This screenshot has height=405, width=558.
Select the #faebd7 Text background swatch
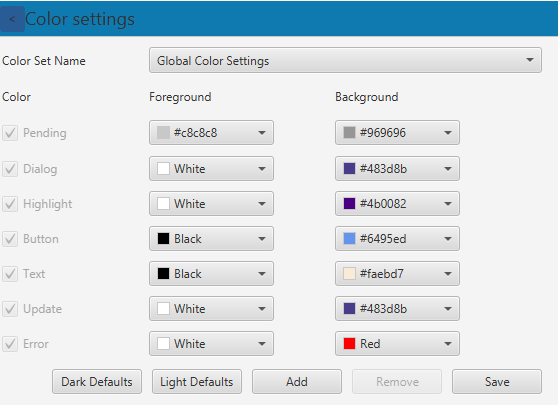pyautogui.click(x=349, y=274)
